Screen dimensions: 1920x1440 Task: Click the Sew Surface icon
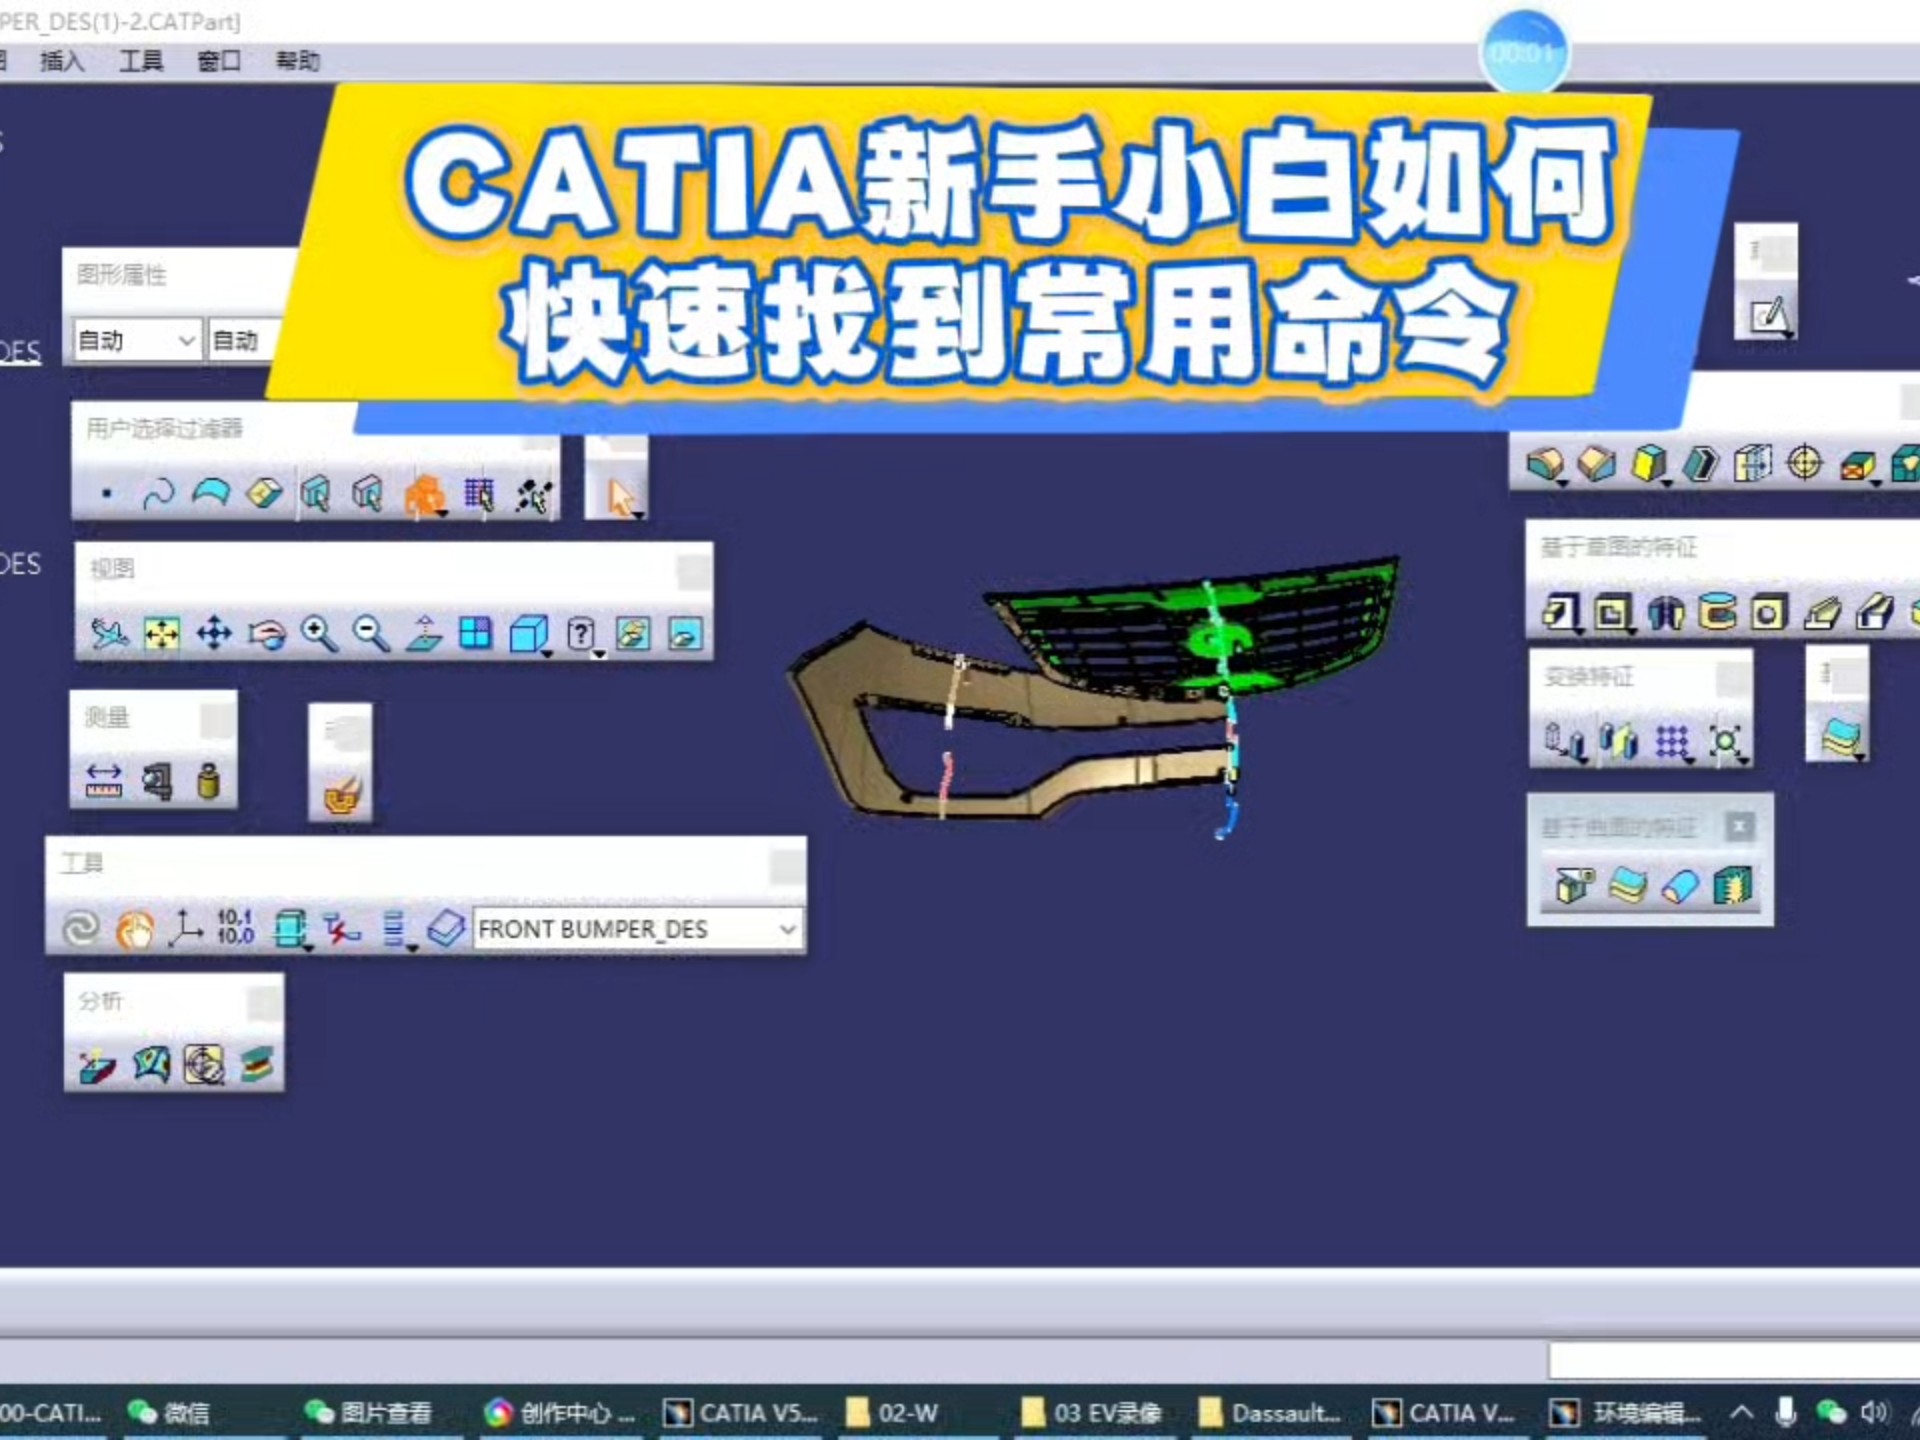[x=1733, y=887]
